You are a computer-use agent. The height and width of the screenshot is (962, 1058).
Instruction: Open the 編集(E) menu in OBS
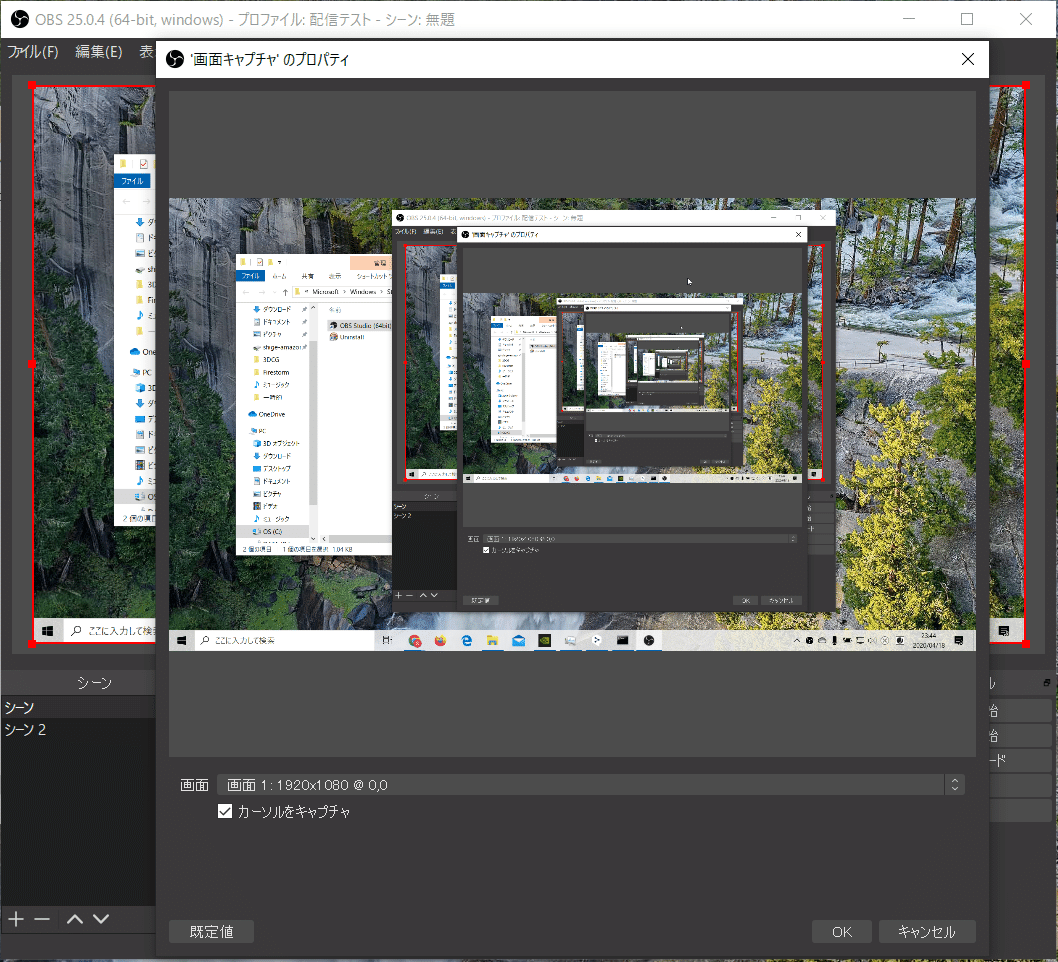point(99,51)
